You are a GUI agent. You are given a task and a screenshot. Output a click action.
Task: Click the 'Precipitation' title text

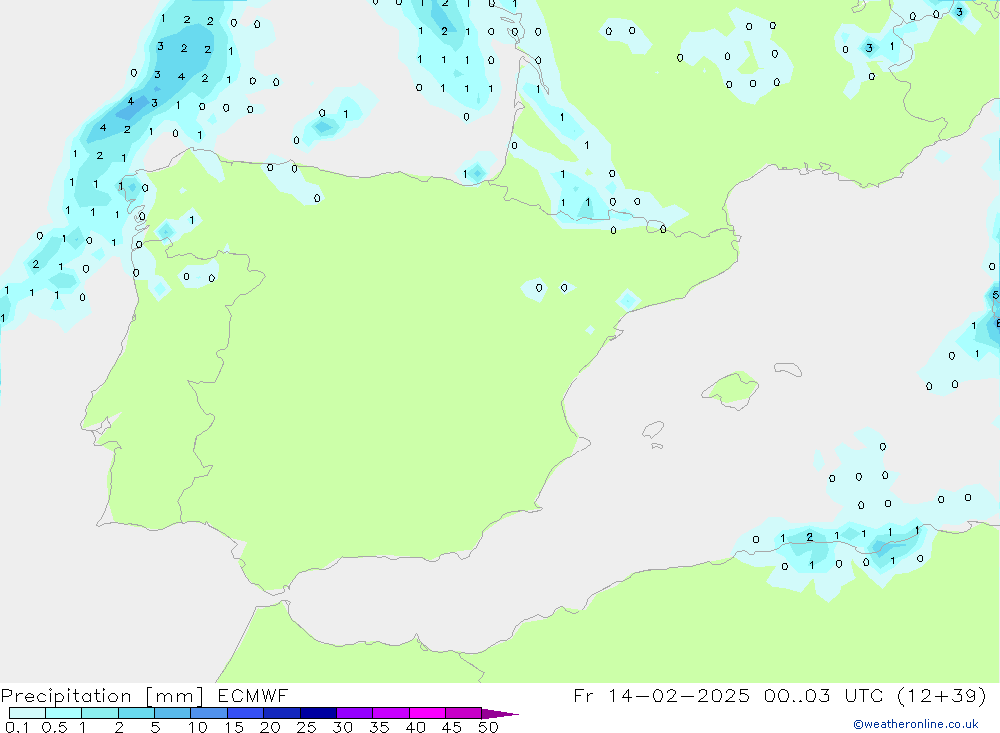(x=66, y=696)
